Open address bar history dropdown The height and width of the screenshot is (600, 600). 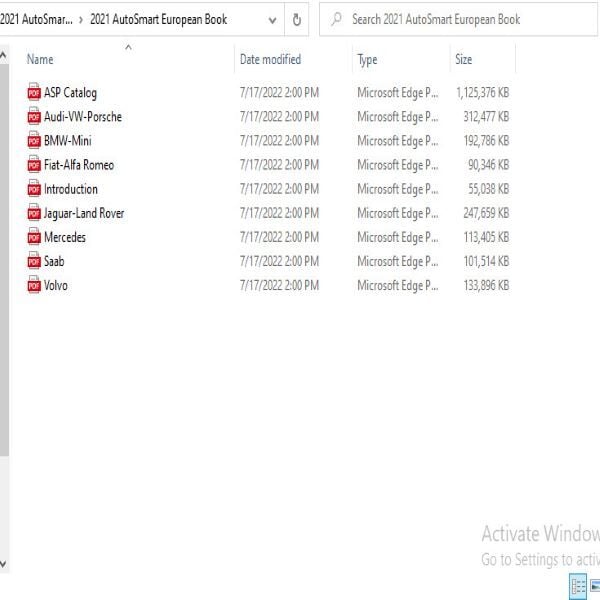[x=272, y=20]
